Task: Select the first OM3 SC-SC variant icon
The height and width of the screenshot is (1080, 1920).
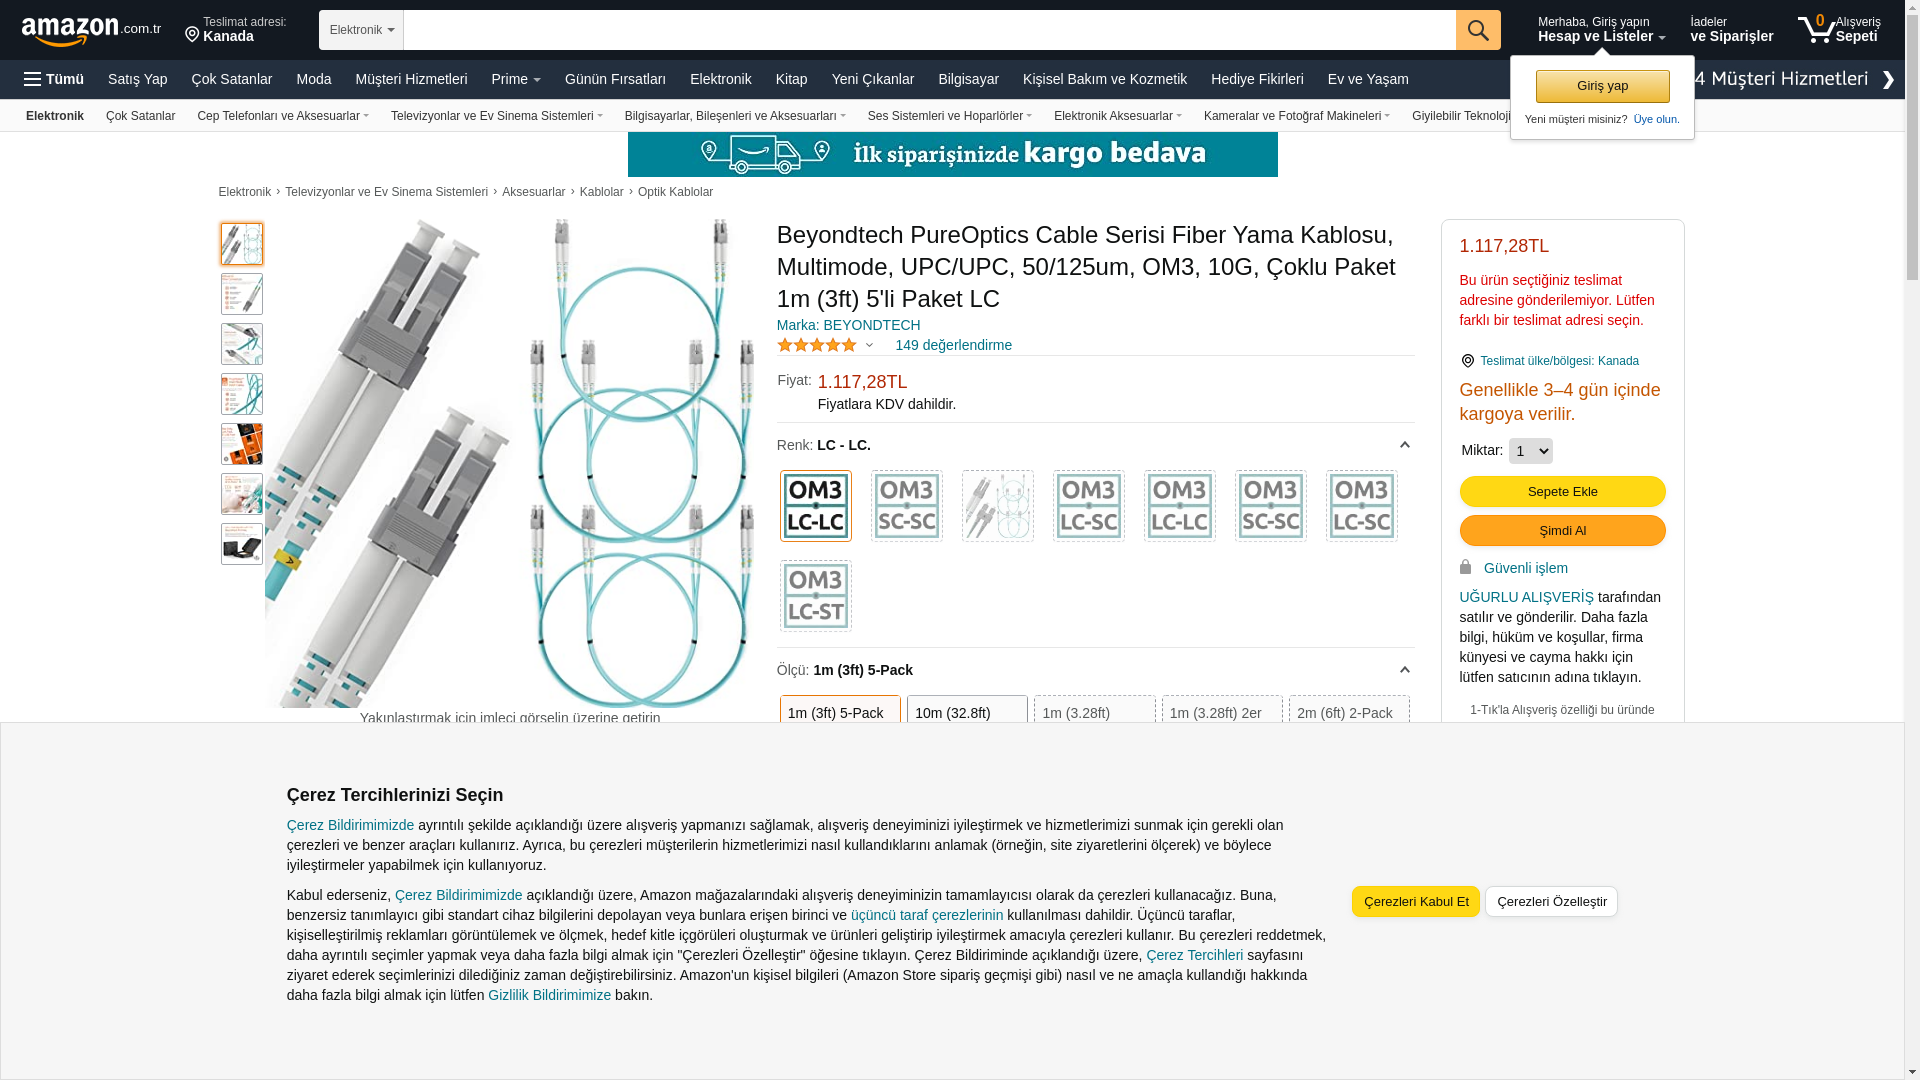Action: [907, 506]
